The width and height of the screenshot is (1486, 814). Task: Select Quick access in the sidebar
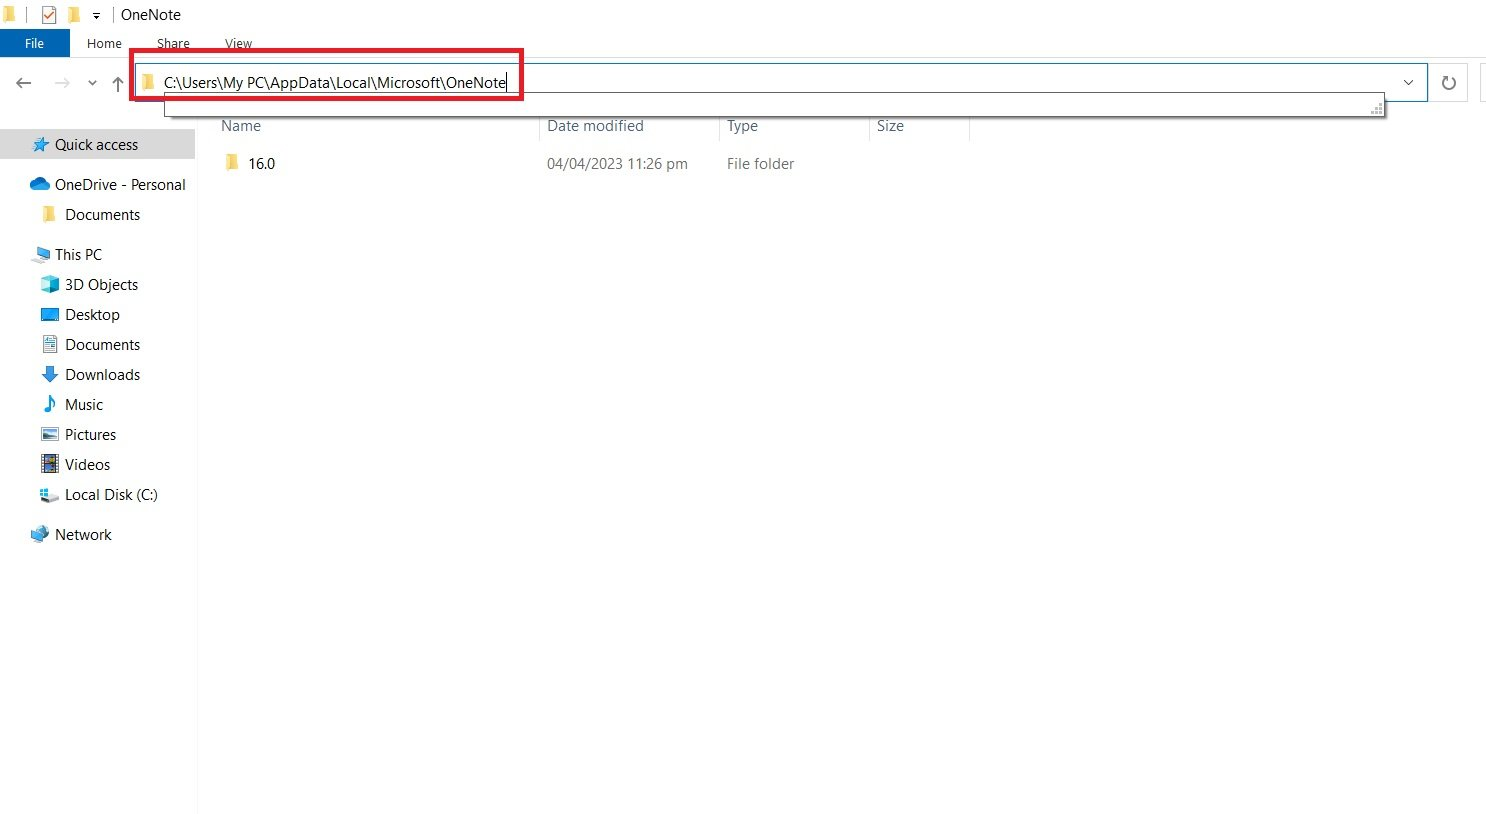coord(97,144)
